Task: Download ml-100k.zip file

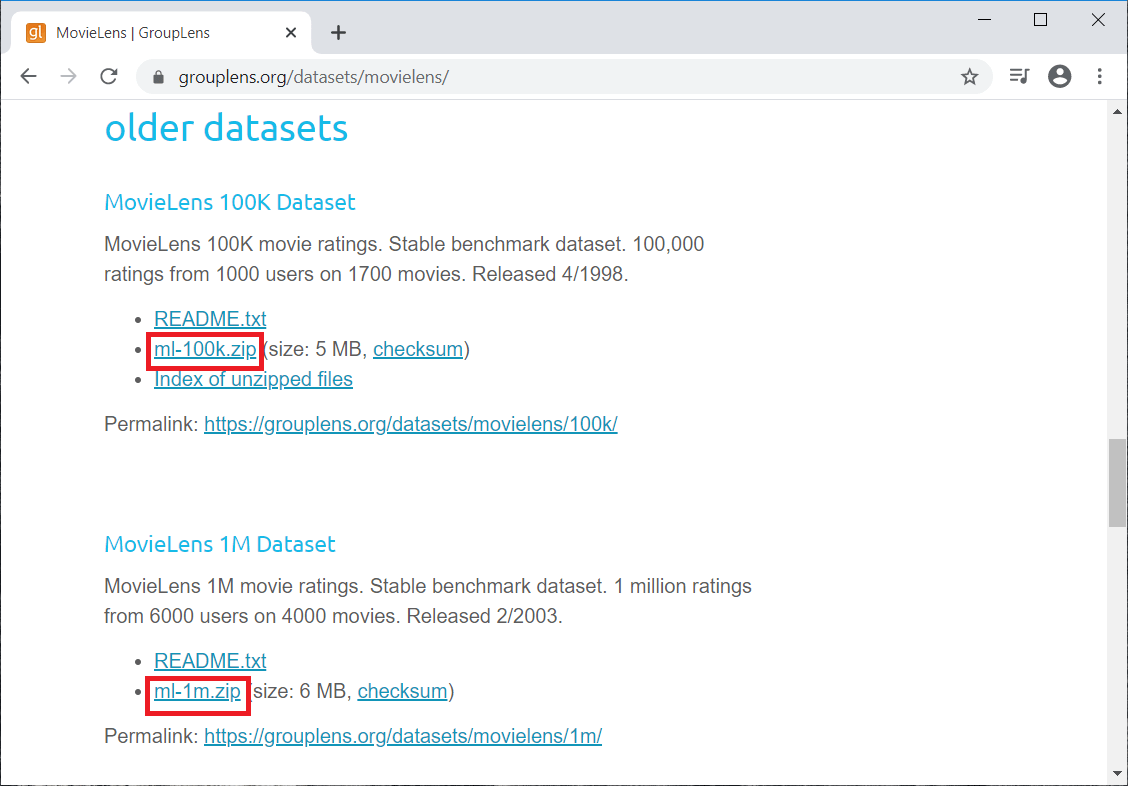Action: coord(205,350)
